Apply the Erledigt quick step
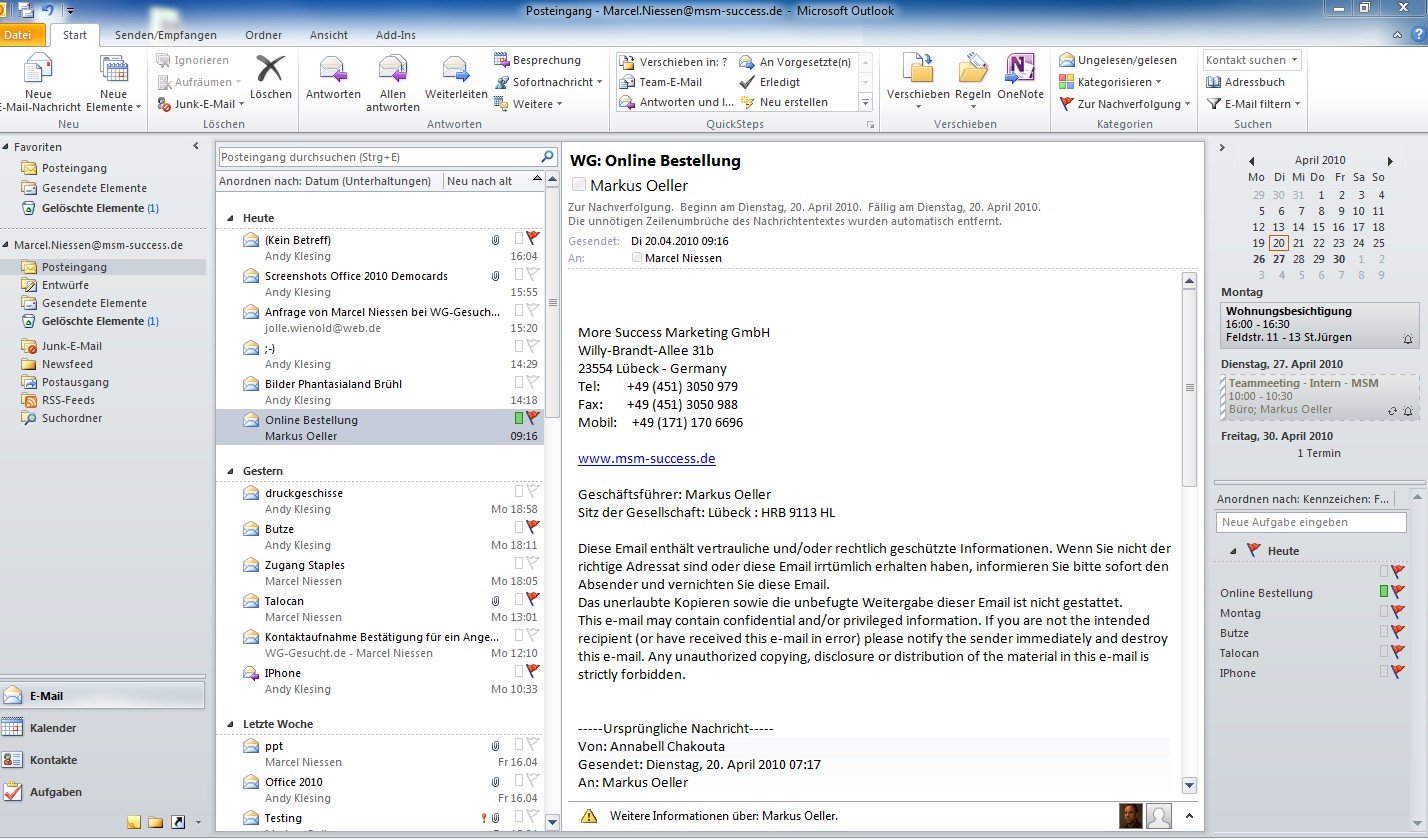1428x839 pixels. coord(769,82)
